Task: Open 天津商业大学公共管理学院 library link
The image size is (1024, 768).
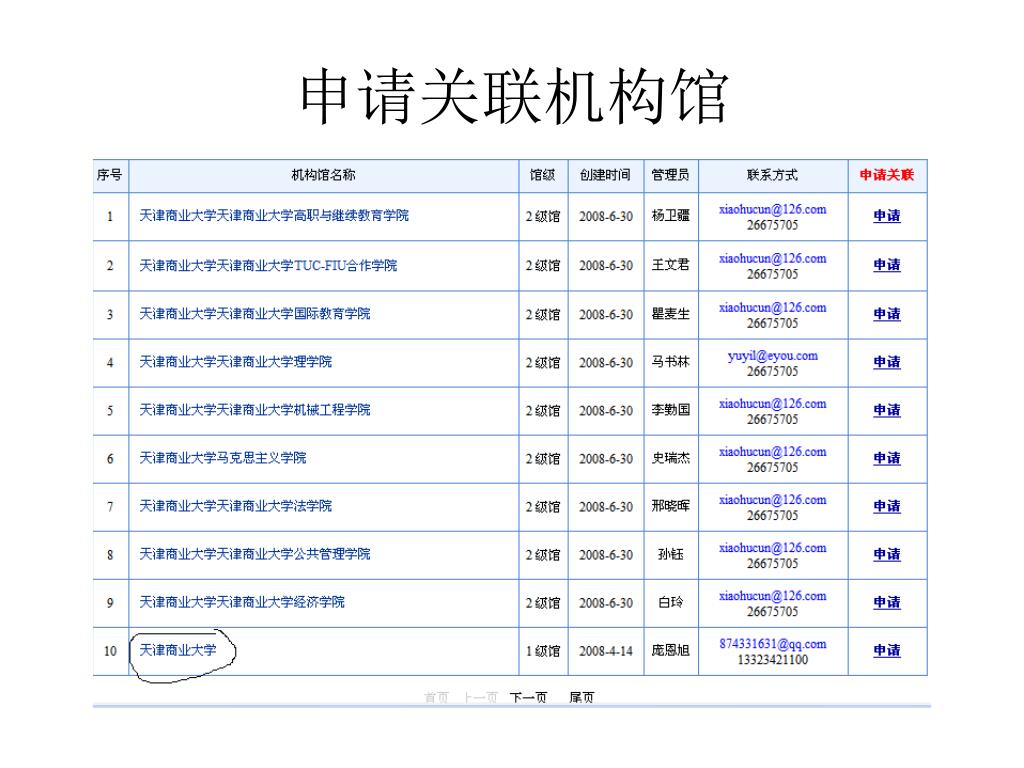Action: 255,554
